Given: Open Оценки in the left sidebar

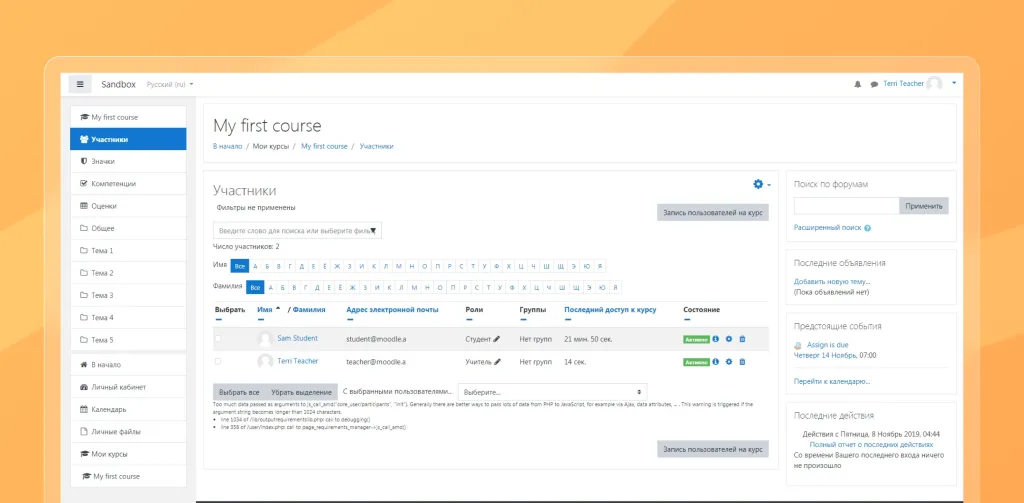Looking at the screenshot, I should [104, 206].
